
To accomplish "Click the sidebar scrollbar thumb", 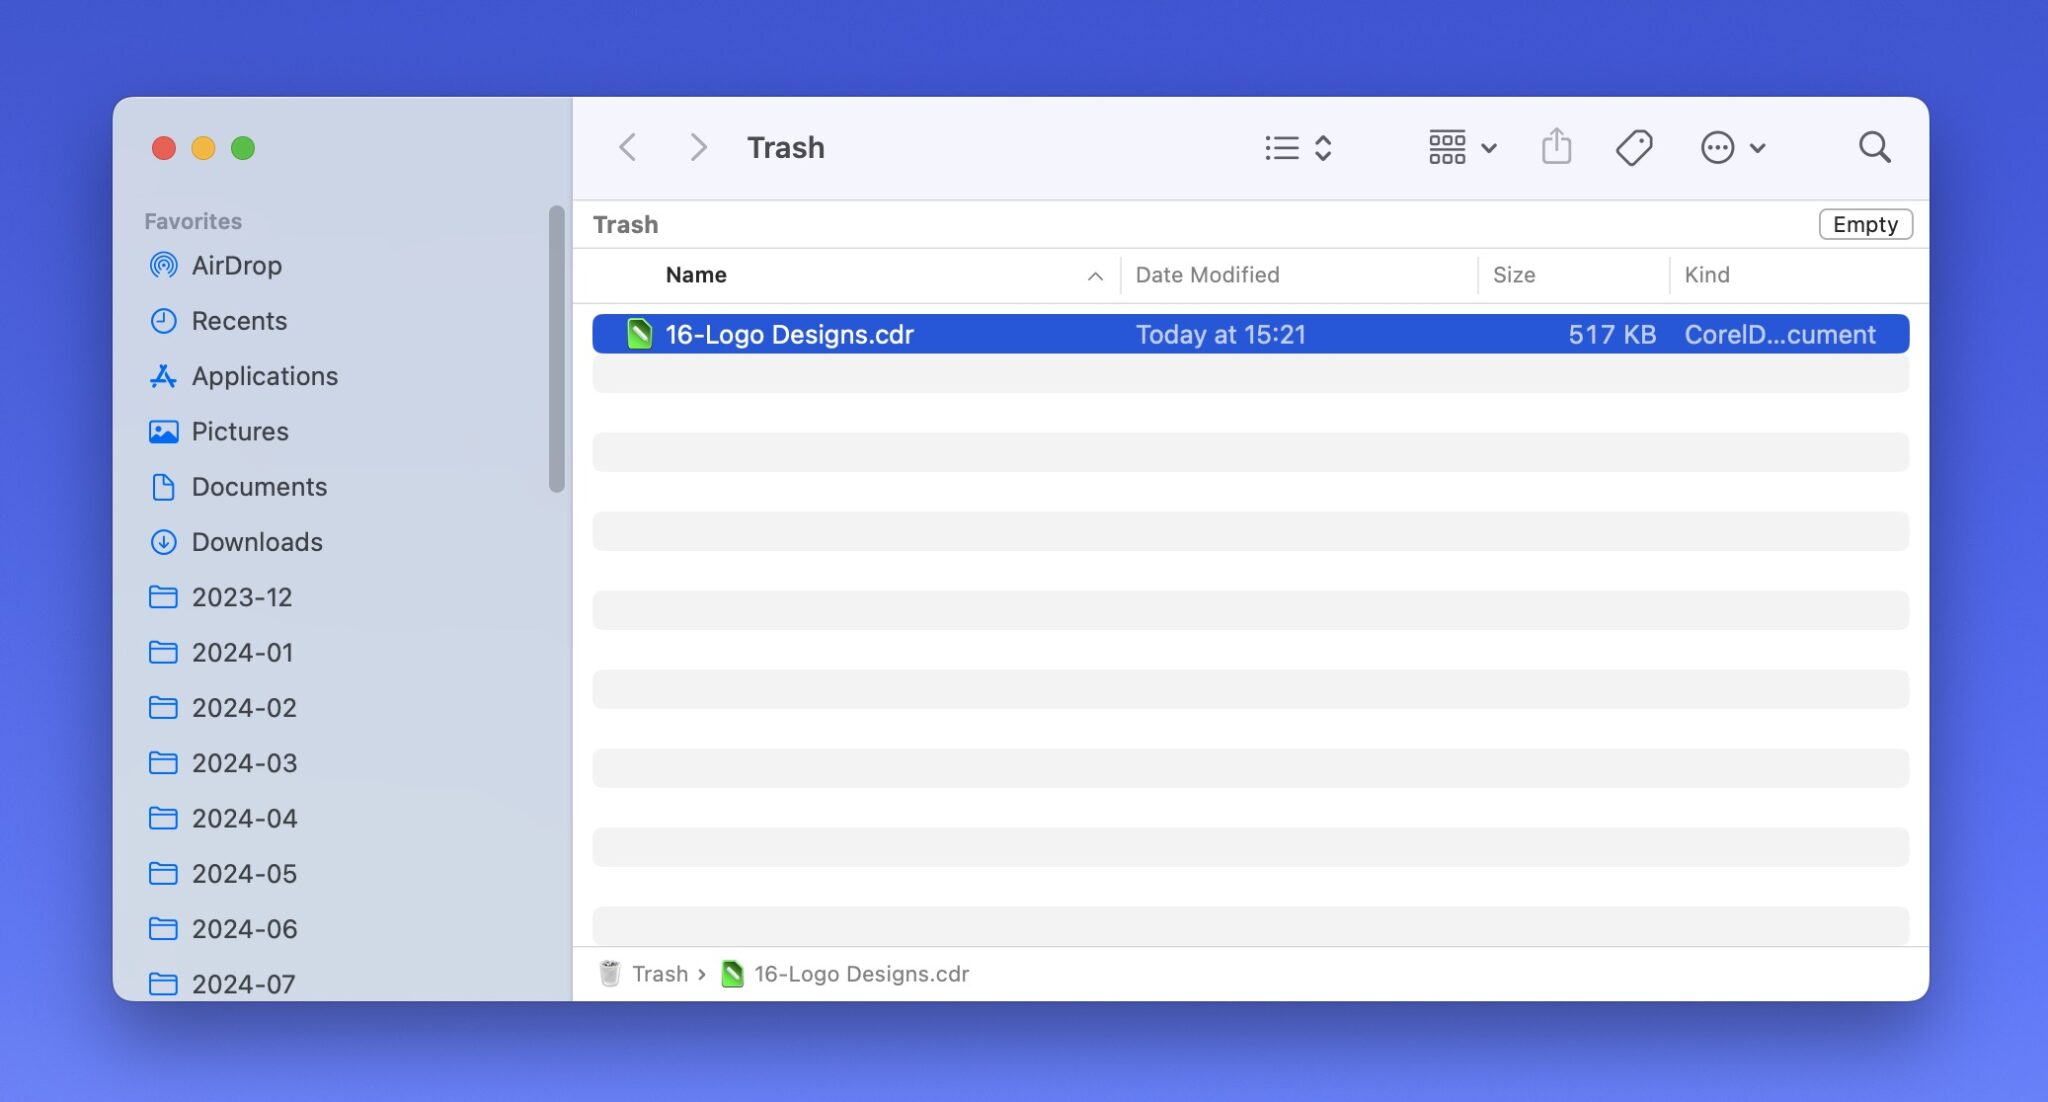I will coord(557,349).
